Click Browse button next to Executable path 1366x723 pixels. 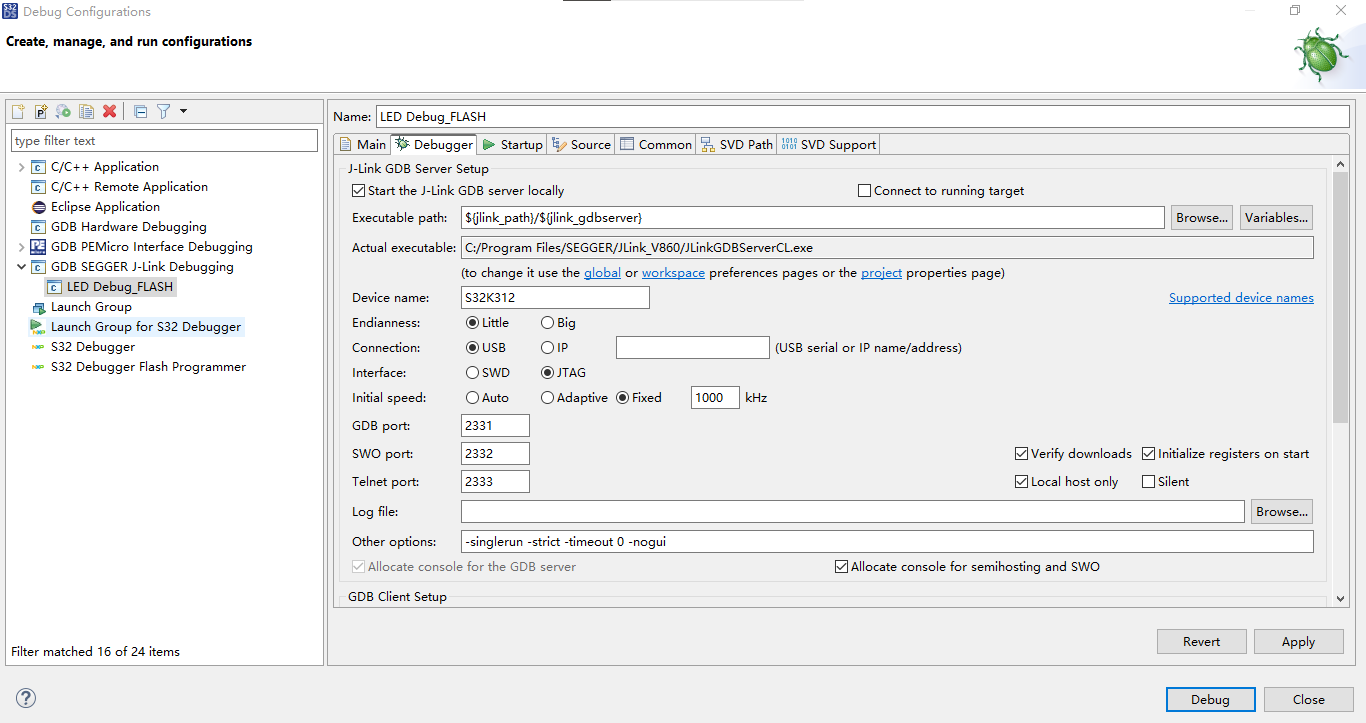(x=1202, y=218)
